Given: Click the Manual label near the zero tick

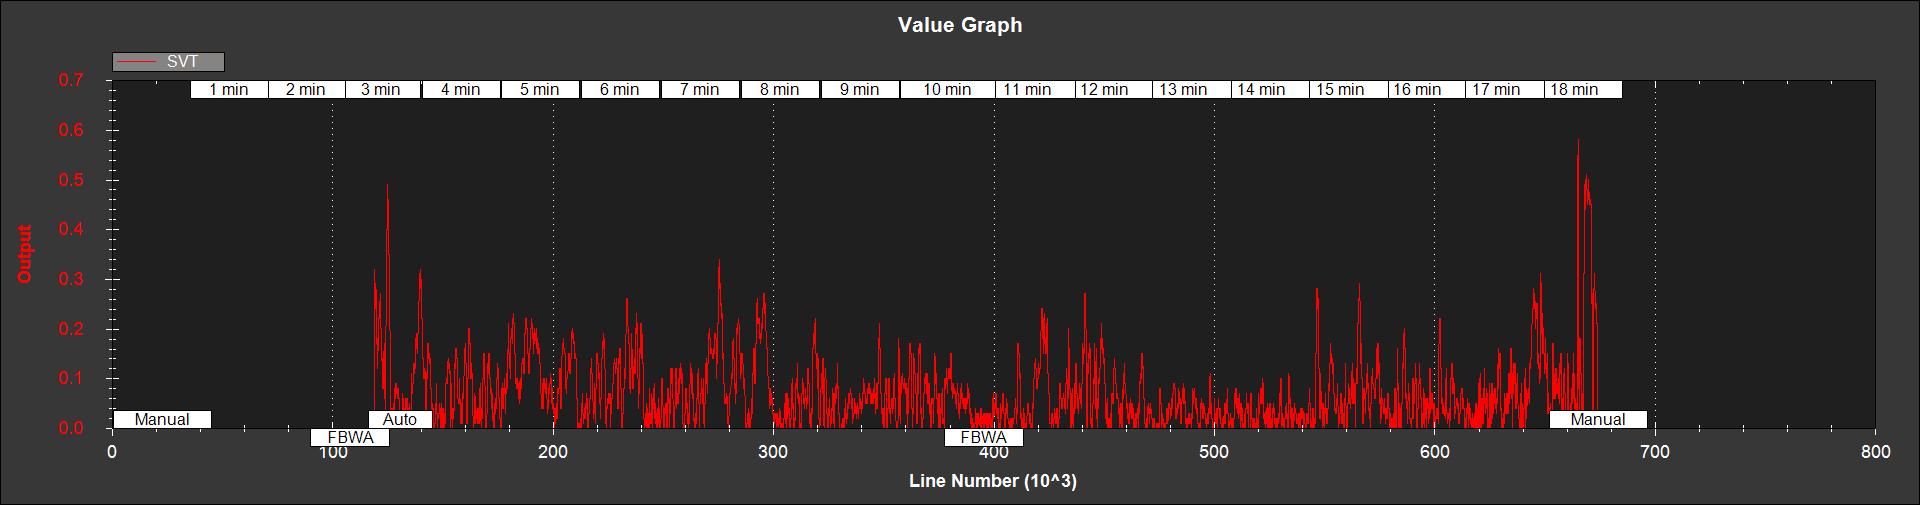Looking at the screenshot, I should (162, 420).
